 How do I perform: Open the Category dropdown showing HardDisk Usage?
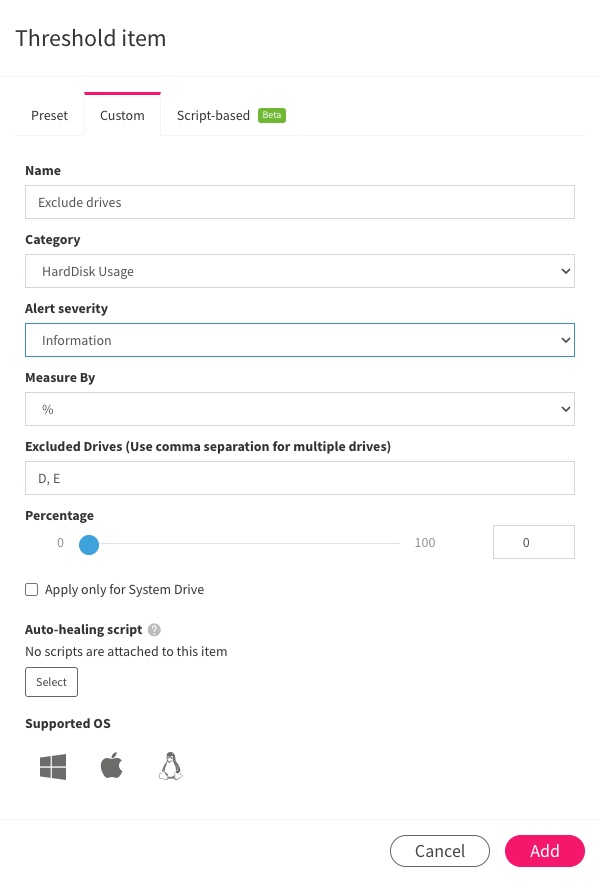click(300, 271)
